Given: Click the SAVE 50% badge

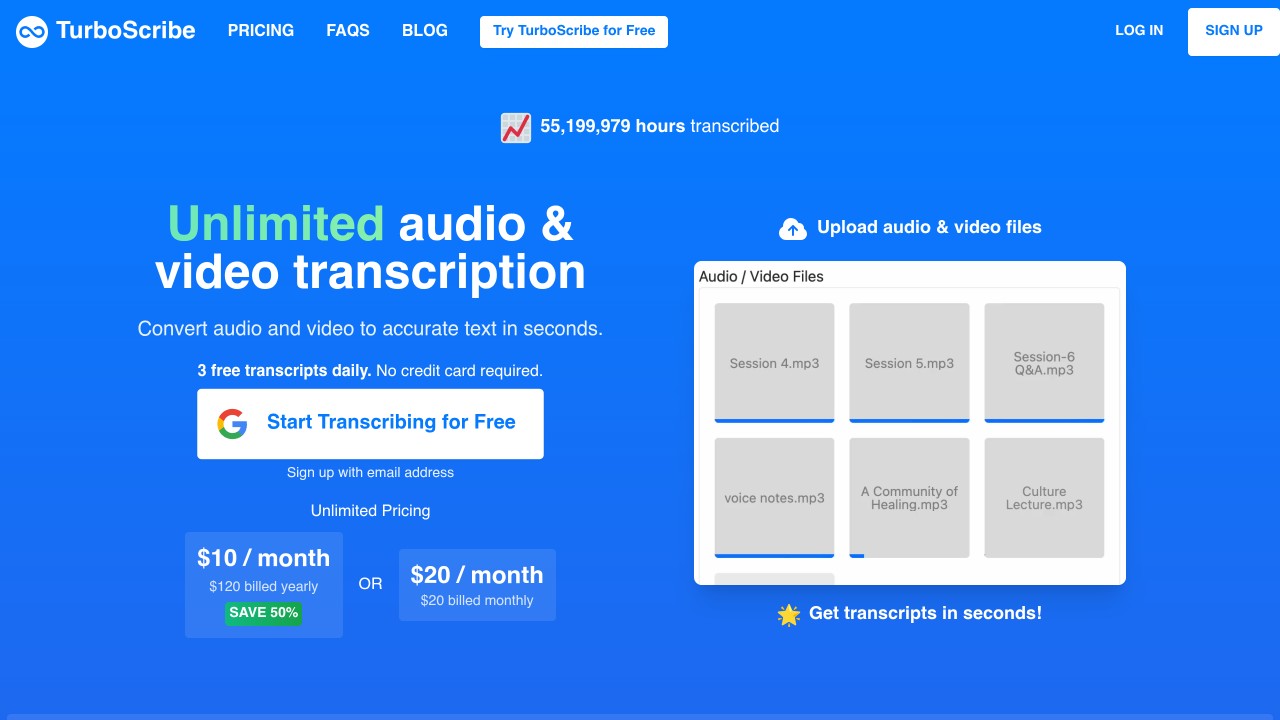Looking at the screenshot, I should tap(264, 613).
